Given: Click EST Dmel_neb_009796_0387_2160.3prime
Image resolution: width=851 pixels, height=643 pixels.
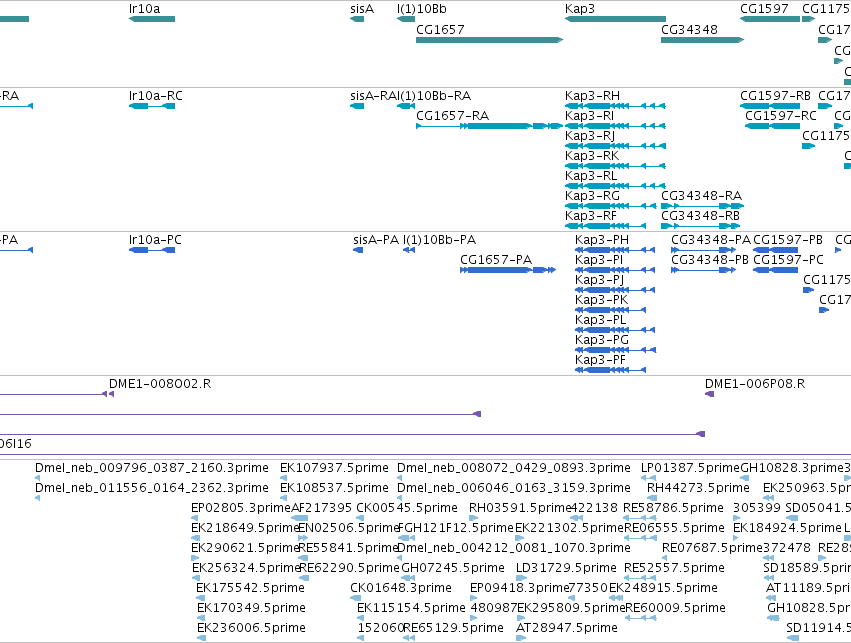Looking at the screenshot, I should [x=37, y=478].
